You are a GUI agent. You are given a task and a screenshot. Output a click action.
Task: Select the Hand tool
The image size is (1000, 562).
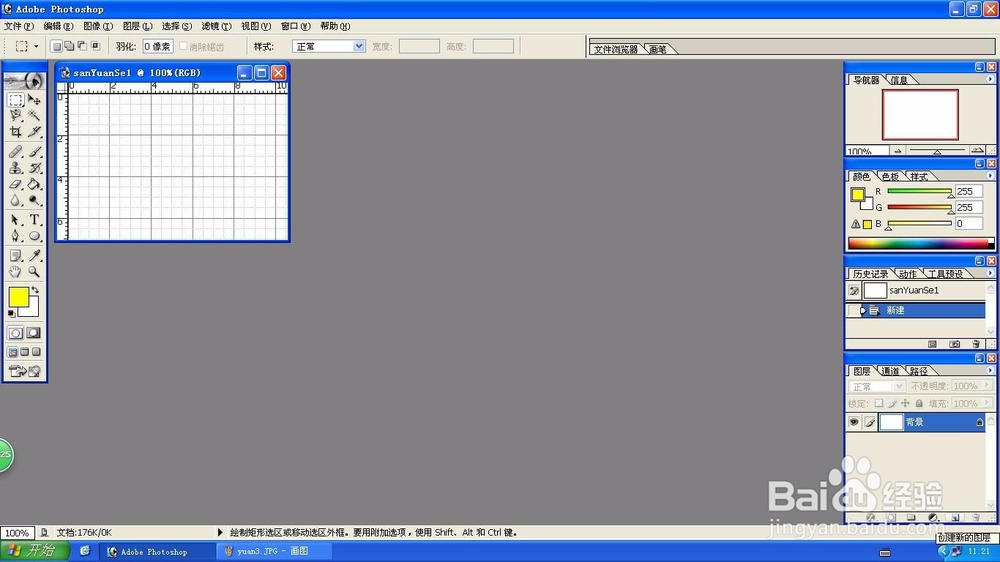[x=15, y=272]
